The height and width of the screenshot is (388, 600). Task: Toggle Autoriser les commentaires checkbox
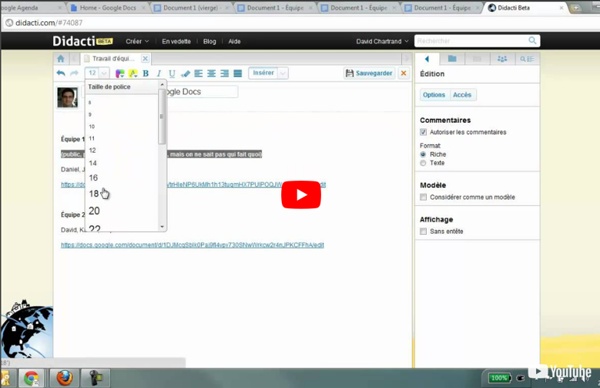(423, 132)
